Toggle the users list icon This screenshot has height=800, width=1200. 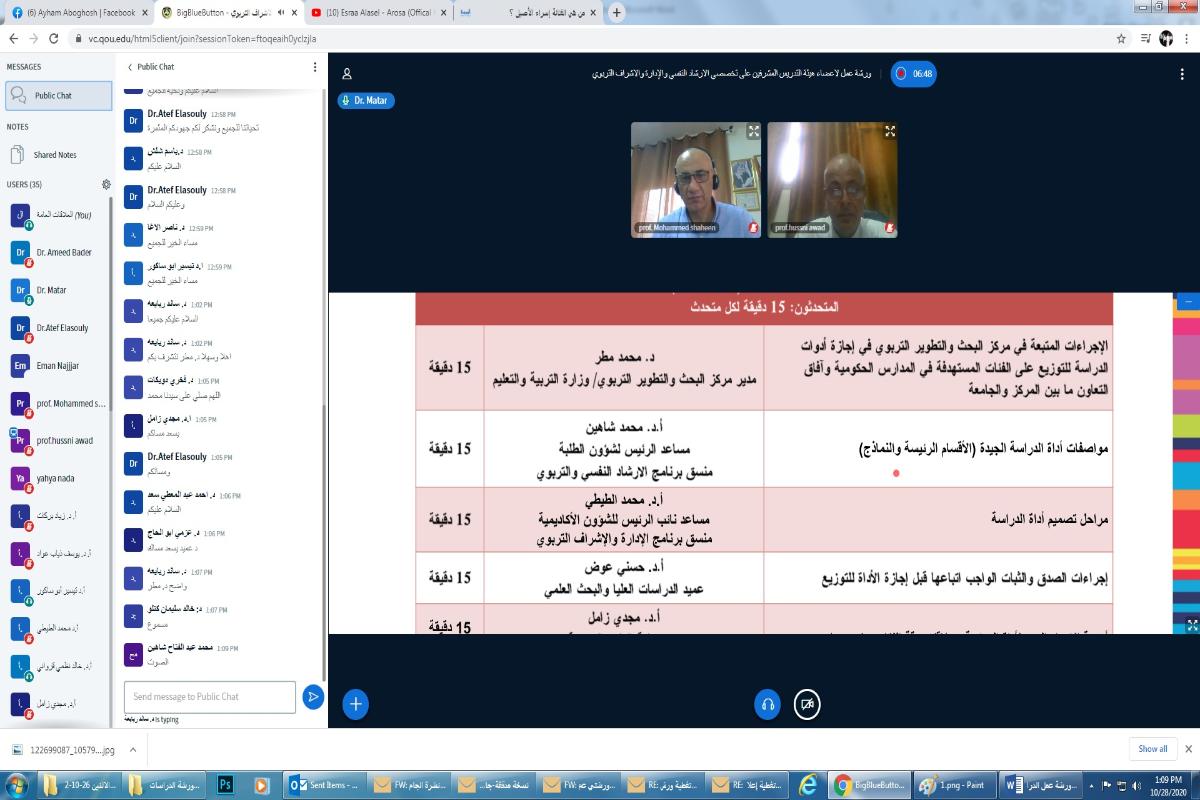click(x=347, y=74)
